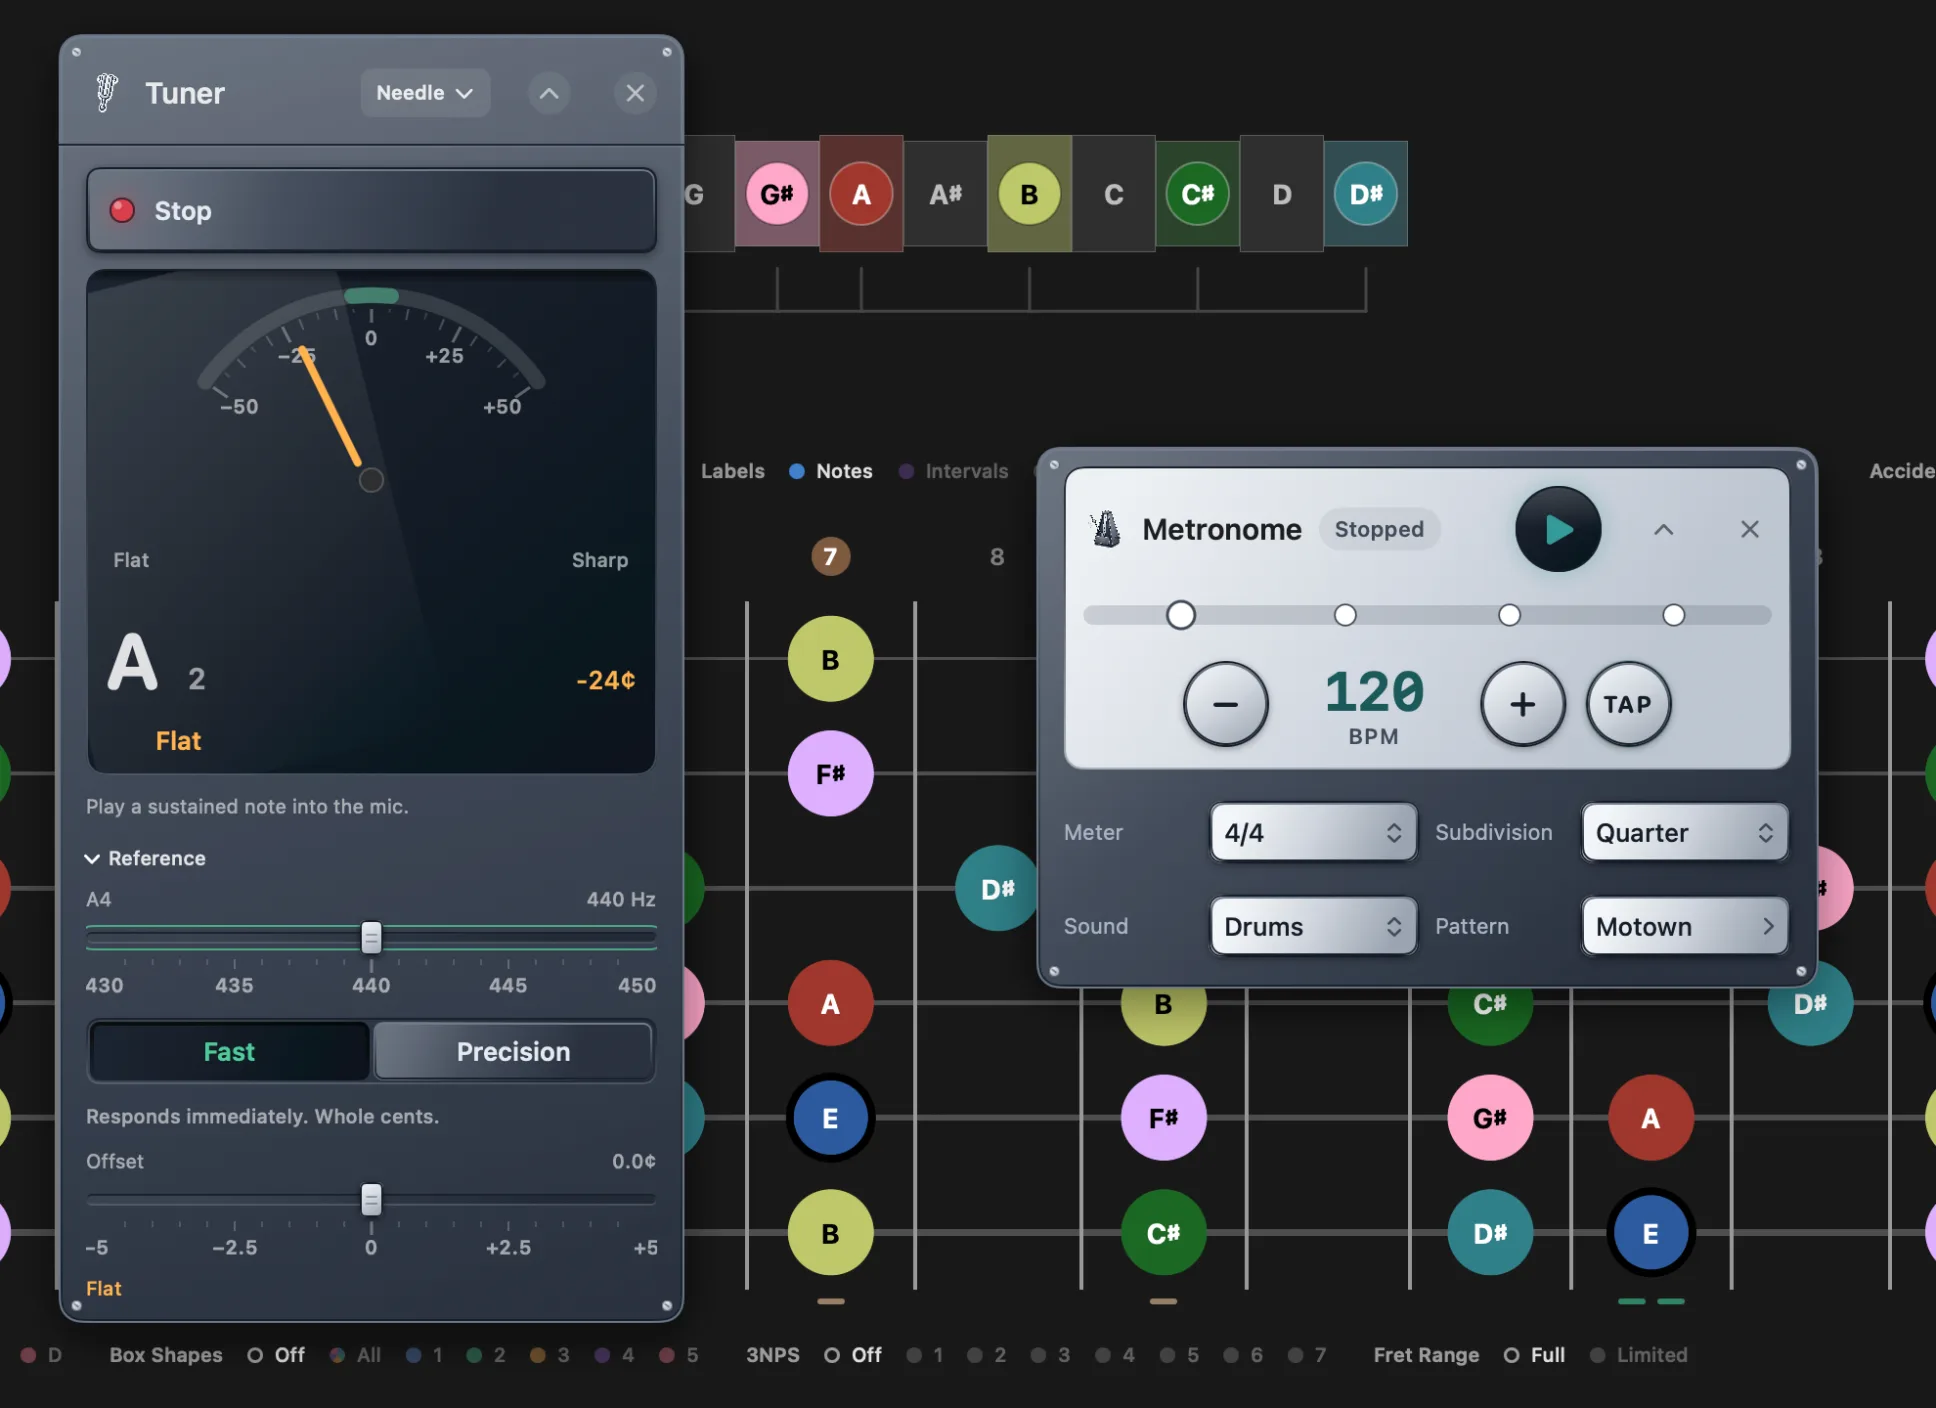Tap tempo using the TAP button
The image size is (1936, 1408).
(x=1628, y=704)
